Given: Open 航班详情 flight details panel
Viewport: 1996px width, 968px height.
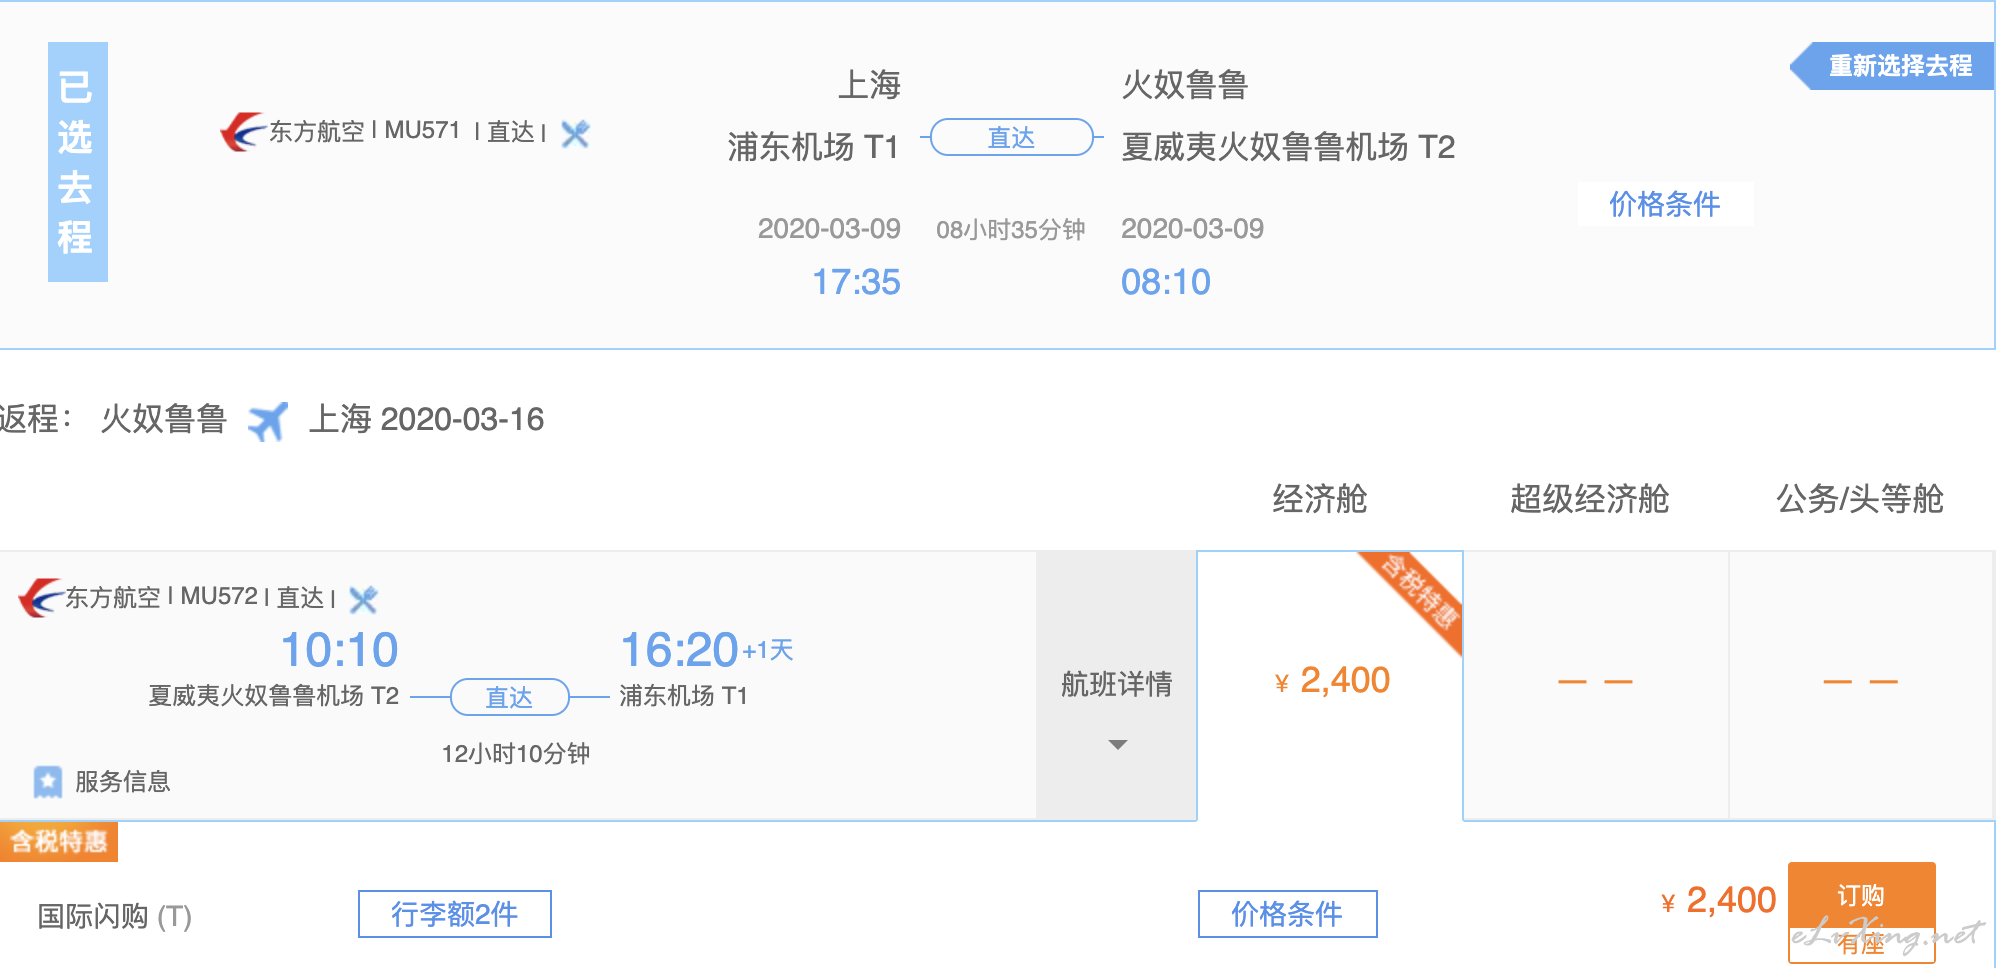Looking at the screenshot, I should click(1117, 685).
